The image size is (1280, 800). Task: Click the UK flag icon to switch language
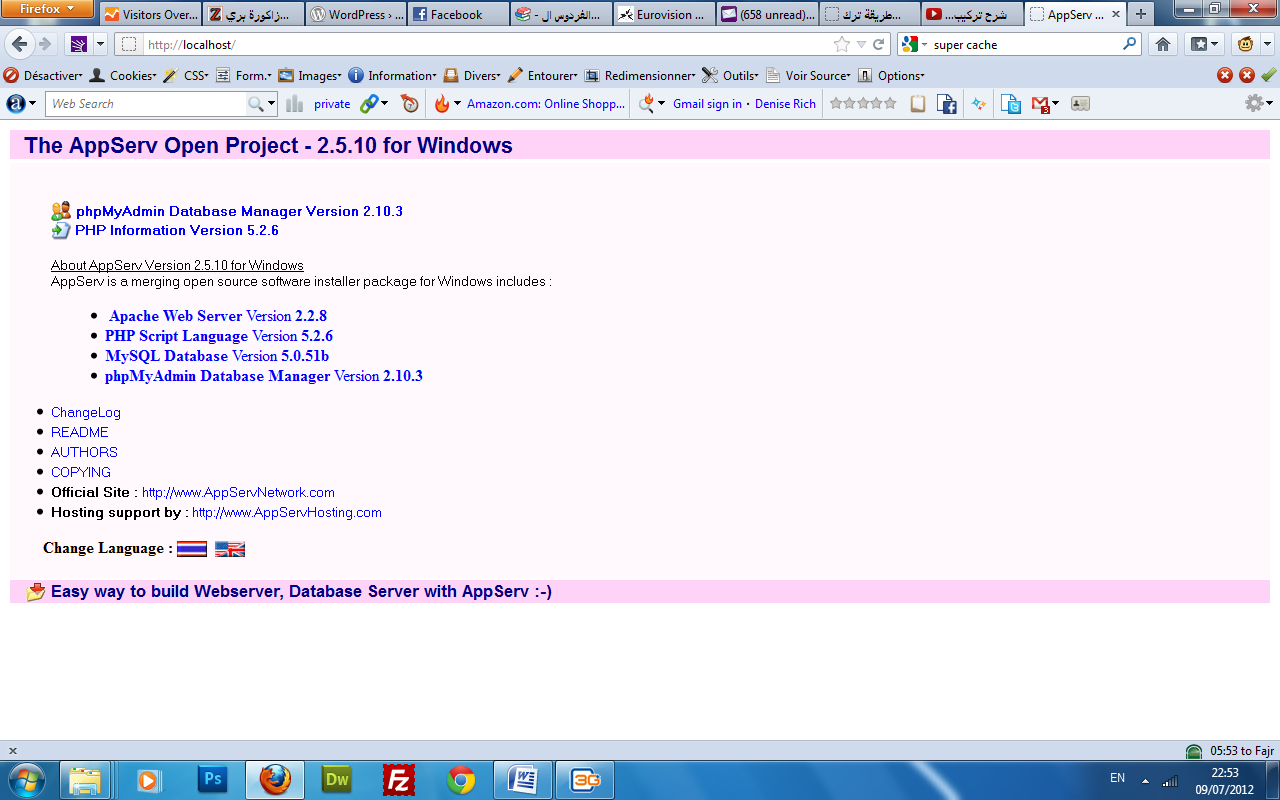(229, 548)
